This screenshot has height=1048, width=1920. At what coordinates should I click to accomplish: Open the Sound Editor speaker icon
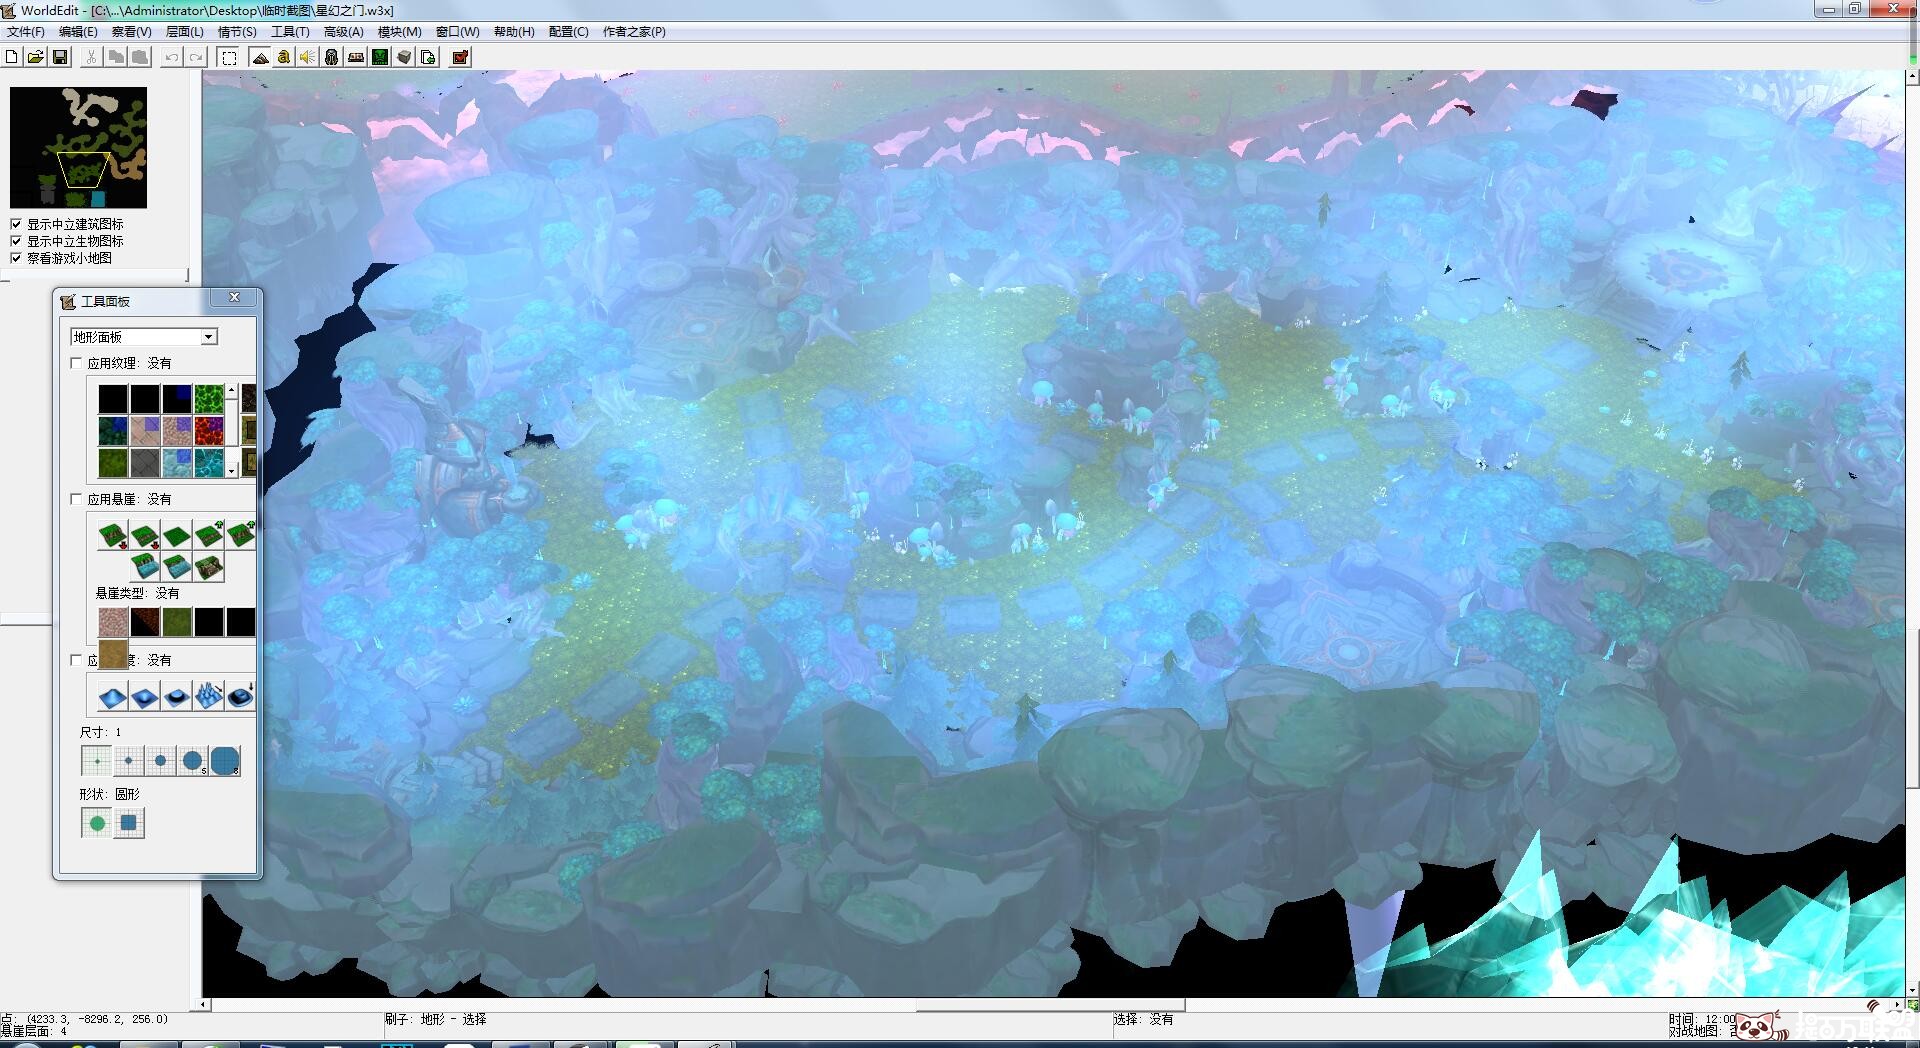pos(308,57)
